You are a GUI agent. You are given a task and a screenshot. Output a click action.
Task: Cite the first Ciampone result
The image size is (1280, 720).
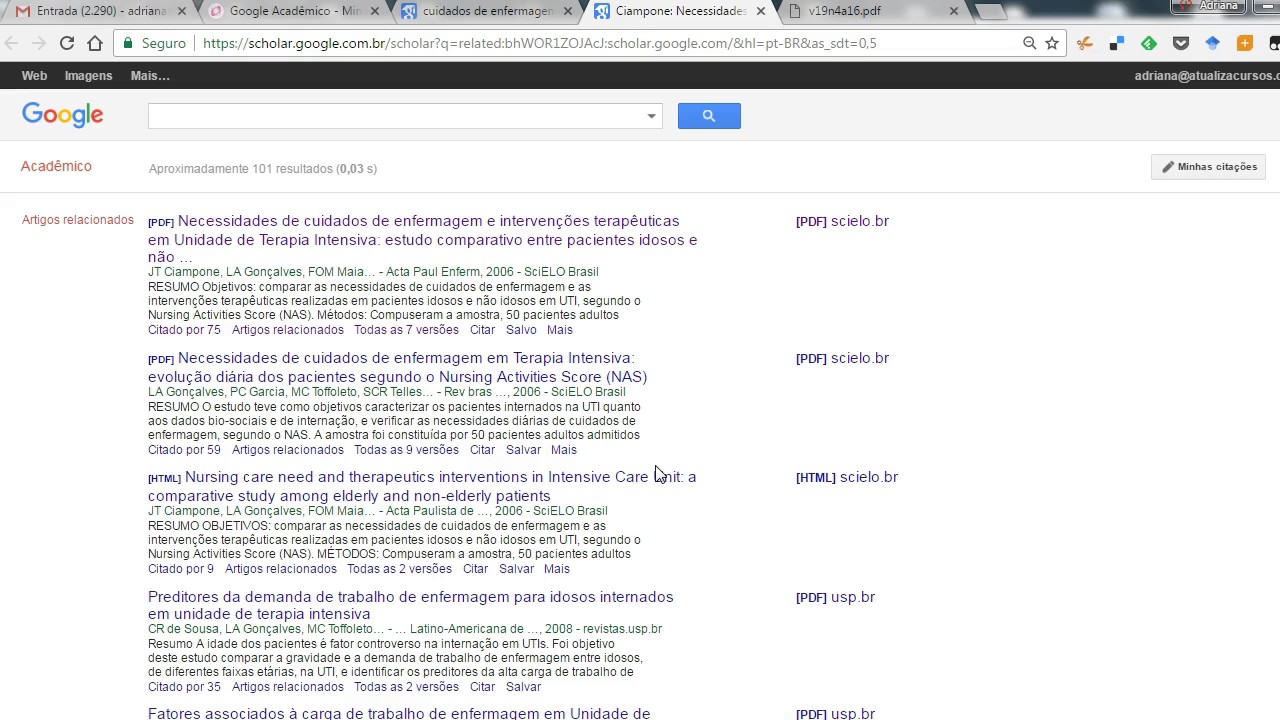click(x=482, y=330)
